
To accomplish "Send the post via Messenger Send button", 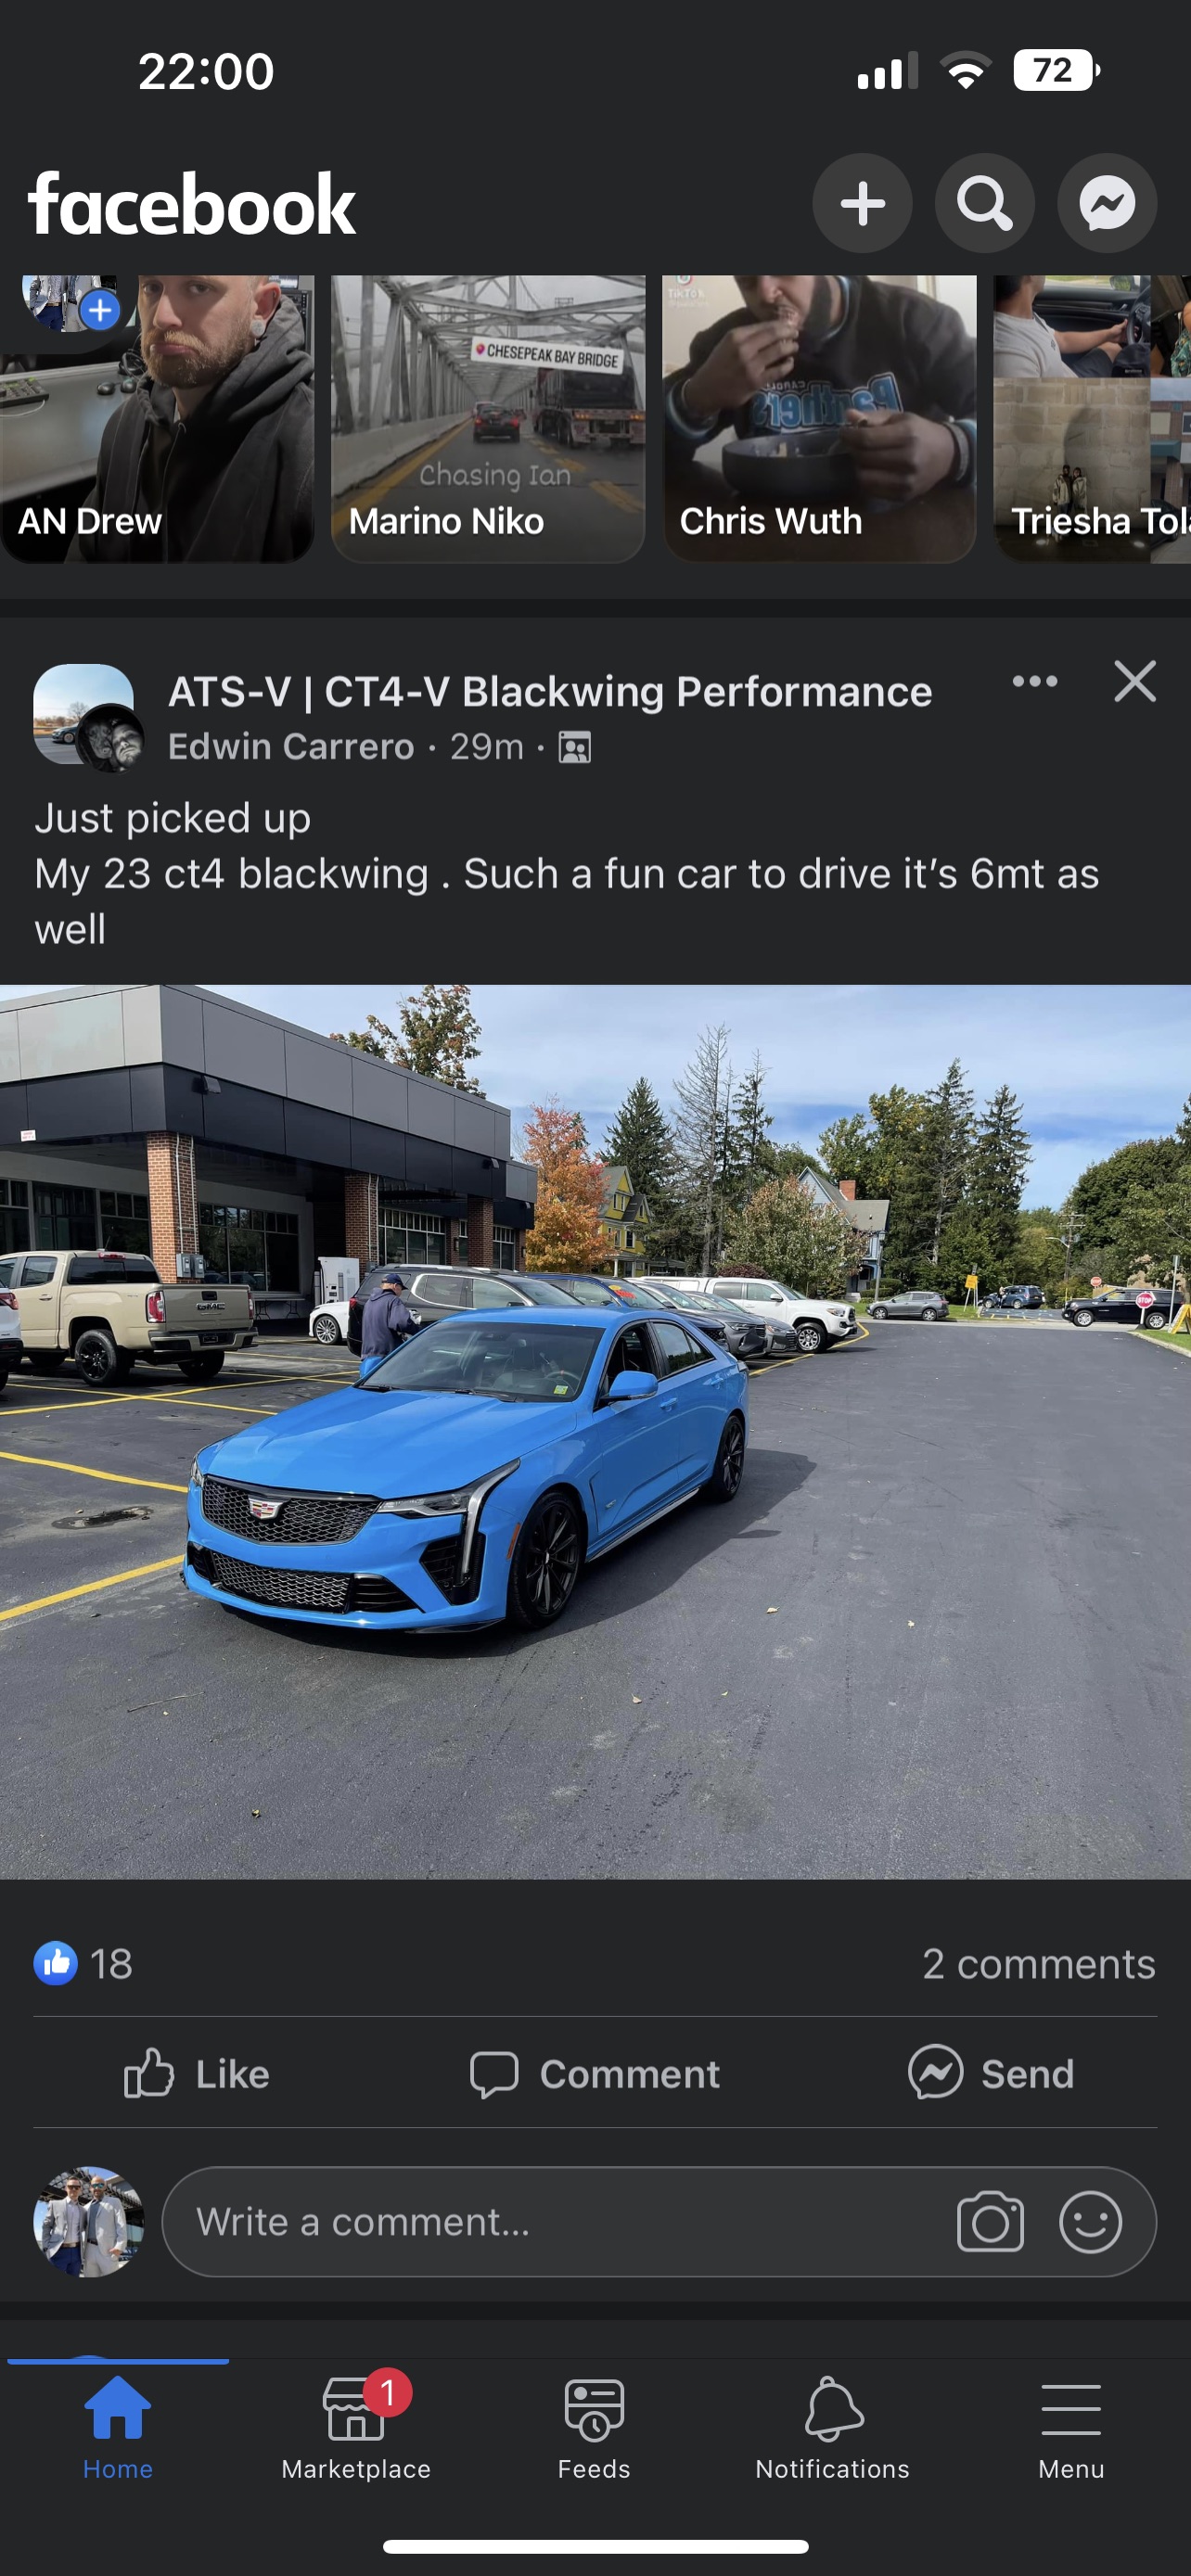I will pyautogui.click(x=991, y=2074).
